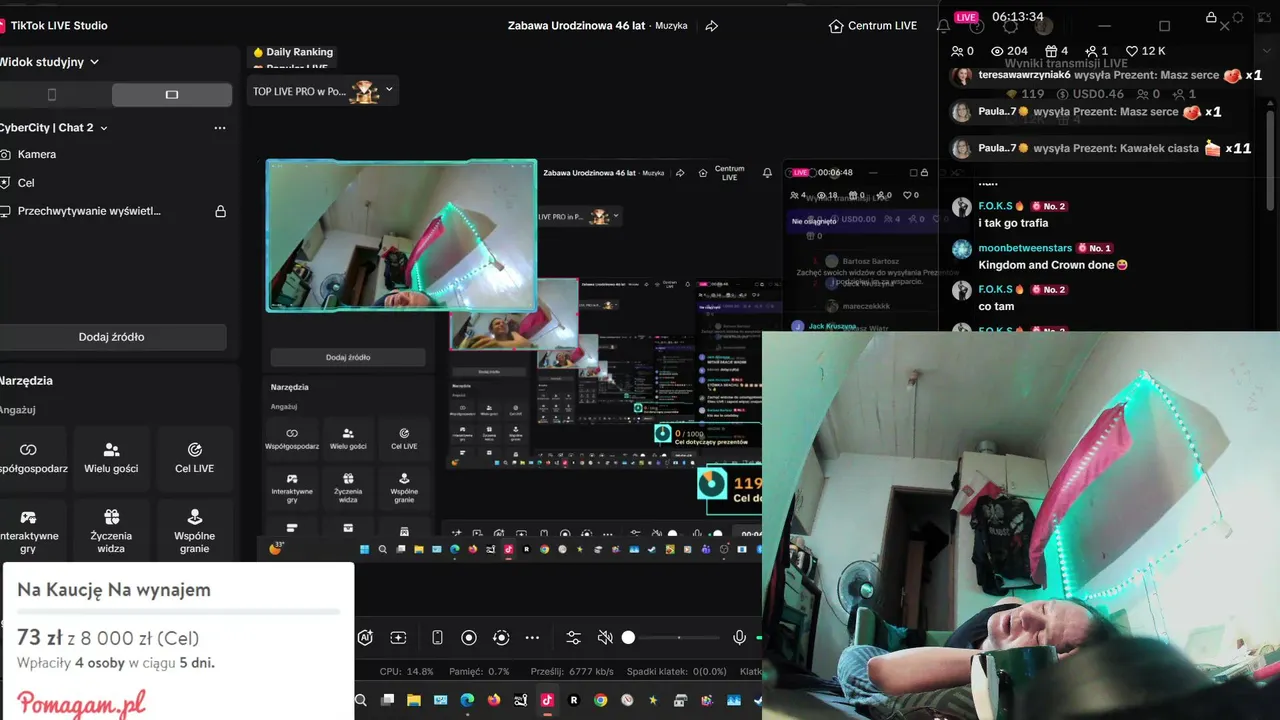Click the Kingdom and Crown done chat message
This screenshot has width=1280, height=720.
coord(1053,265)
